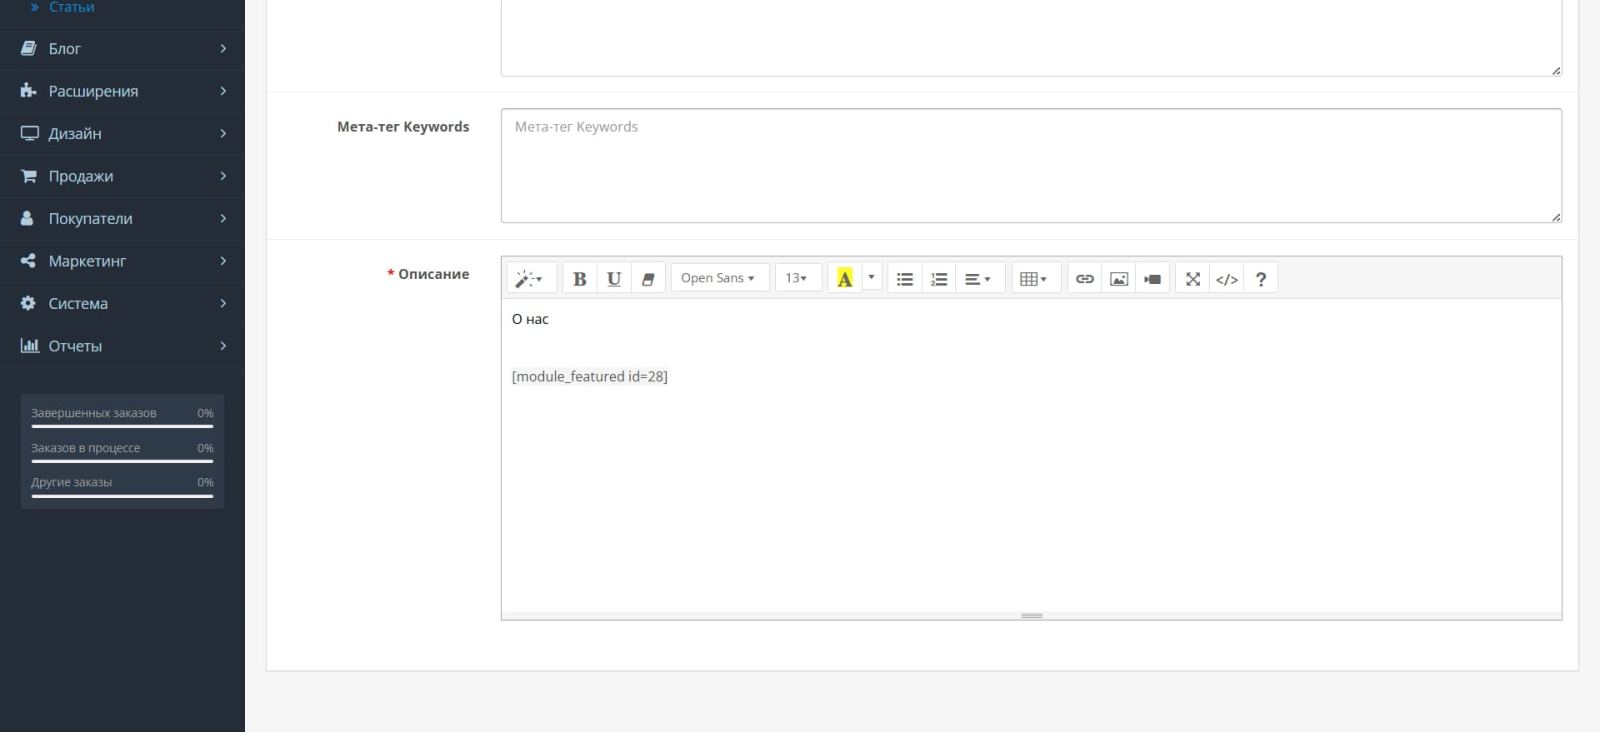
Task: Insert ordered numbered list
Action: tap(939, 279)
